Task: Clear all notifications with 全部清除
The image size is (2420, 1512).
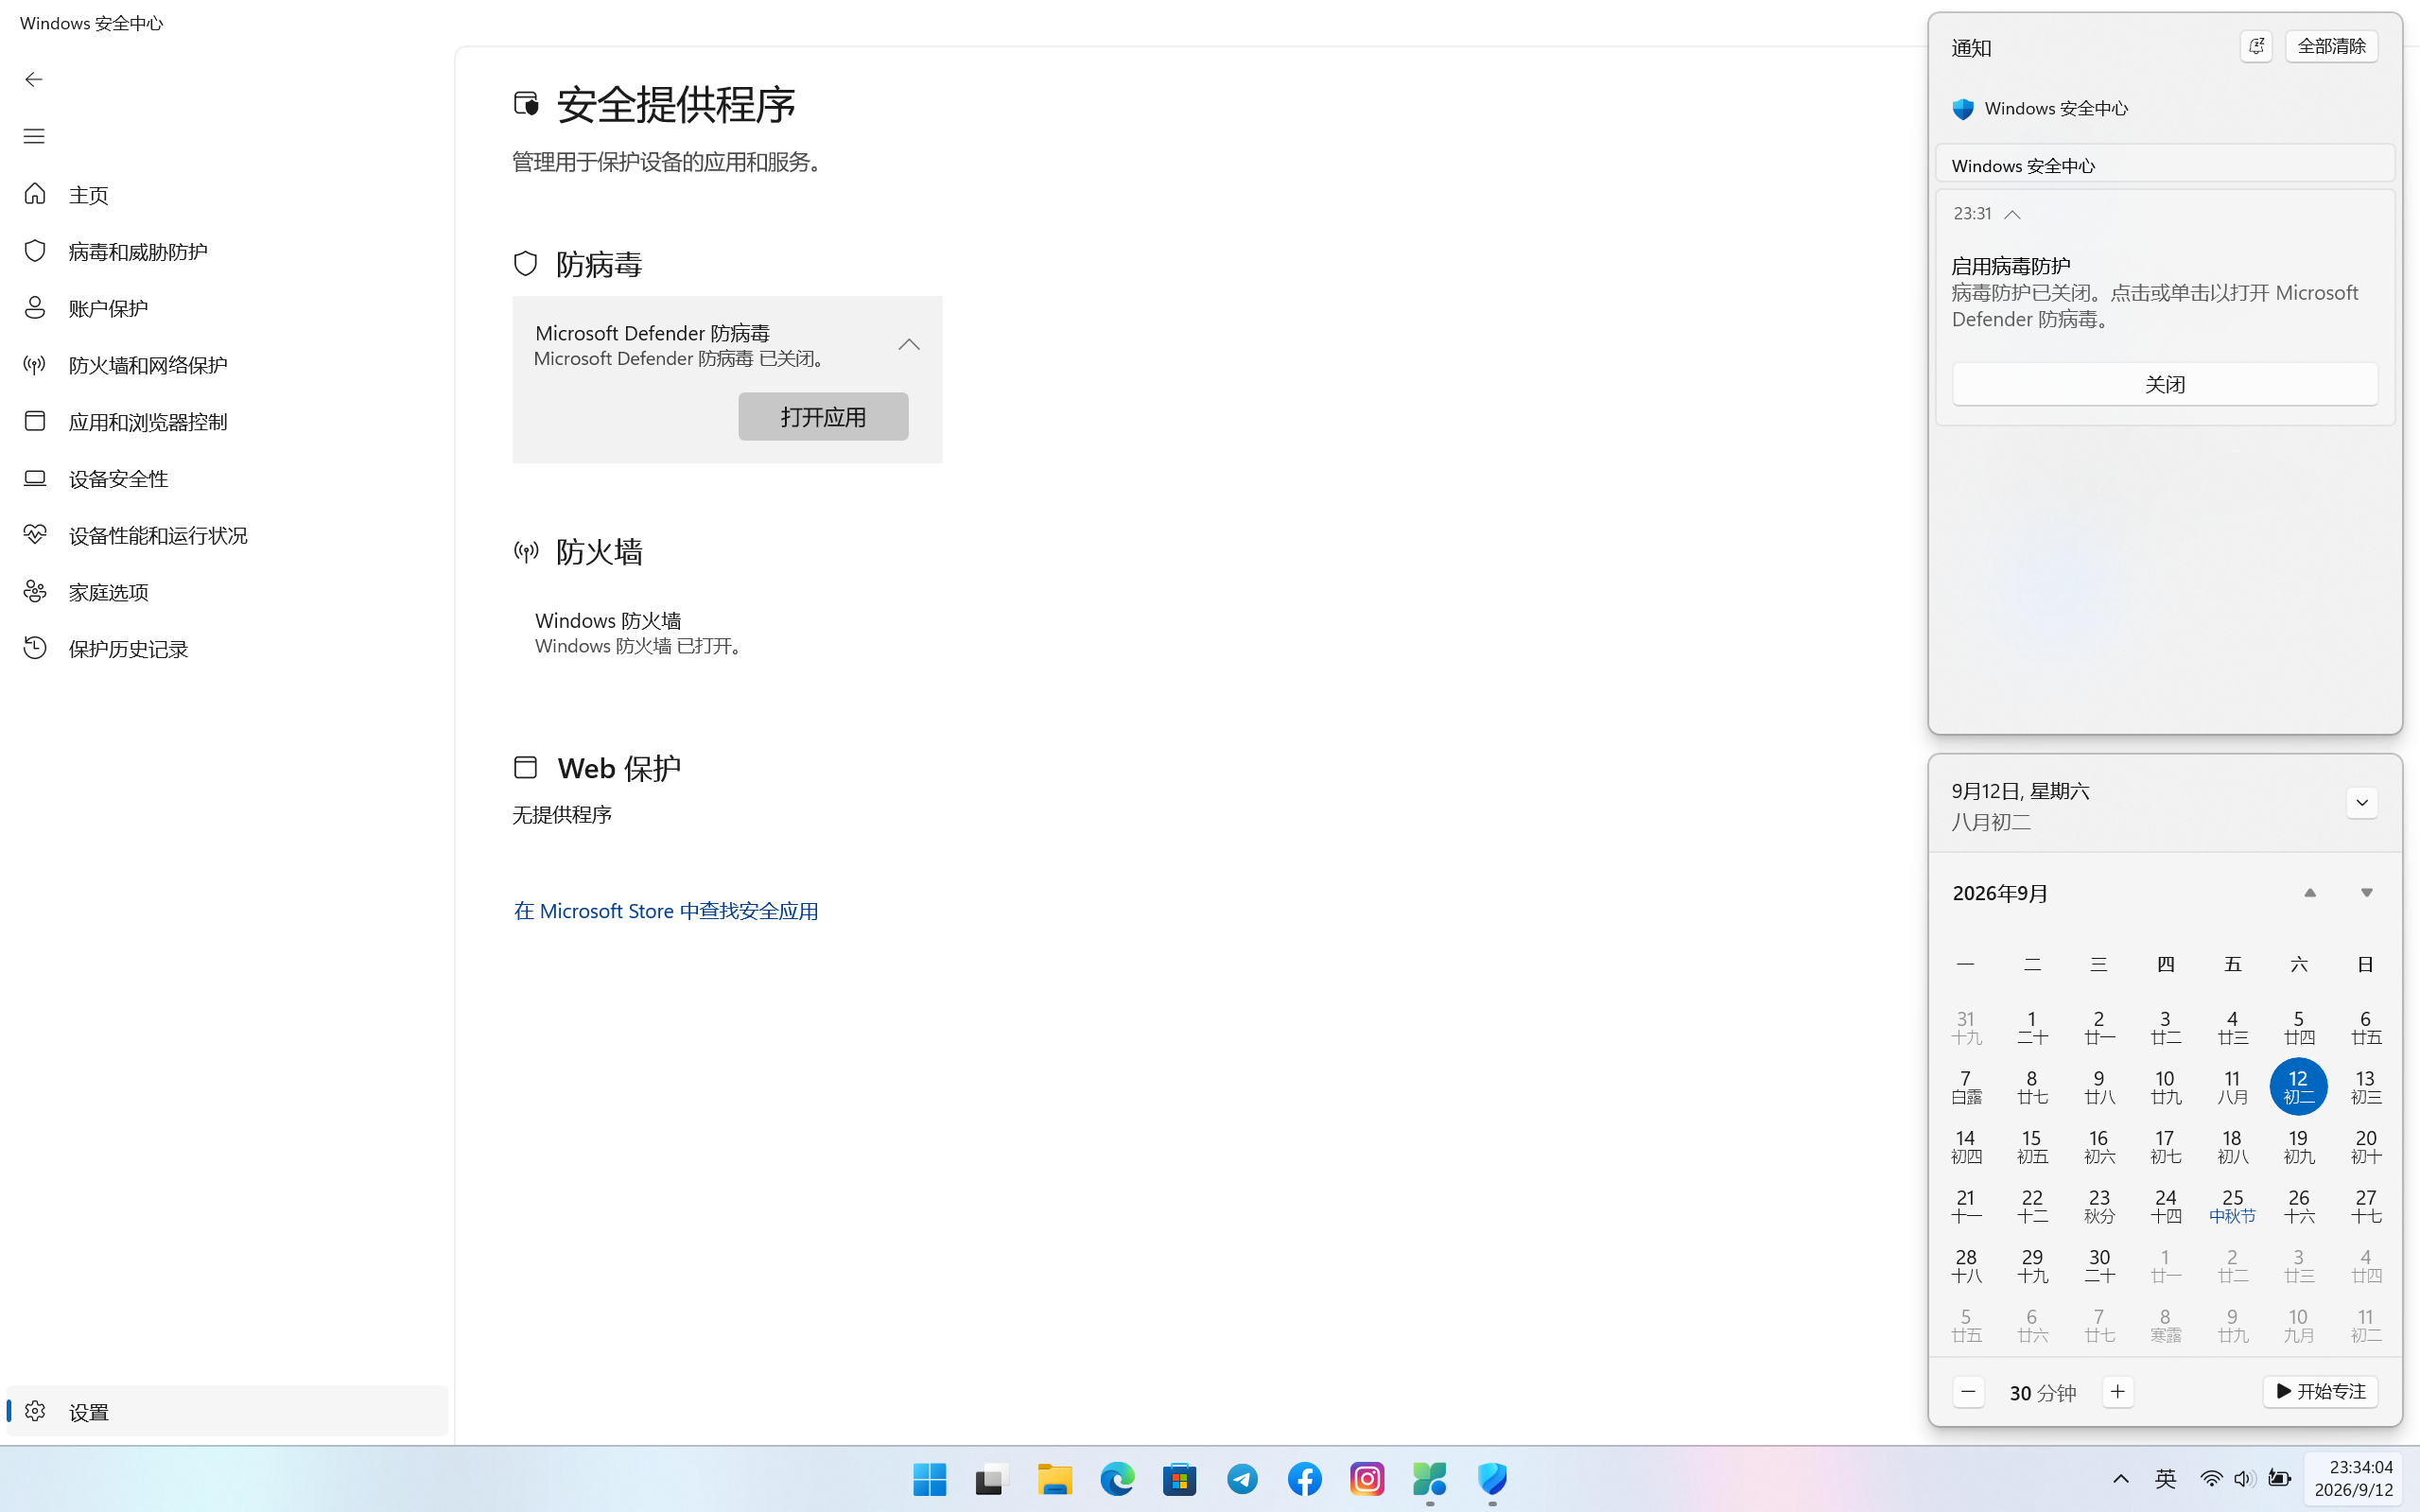Action: pyautogui.click(x=2331, y=46)
